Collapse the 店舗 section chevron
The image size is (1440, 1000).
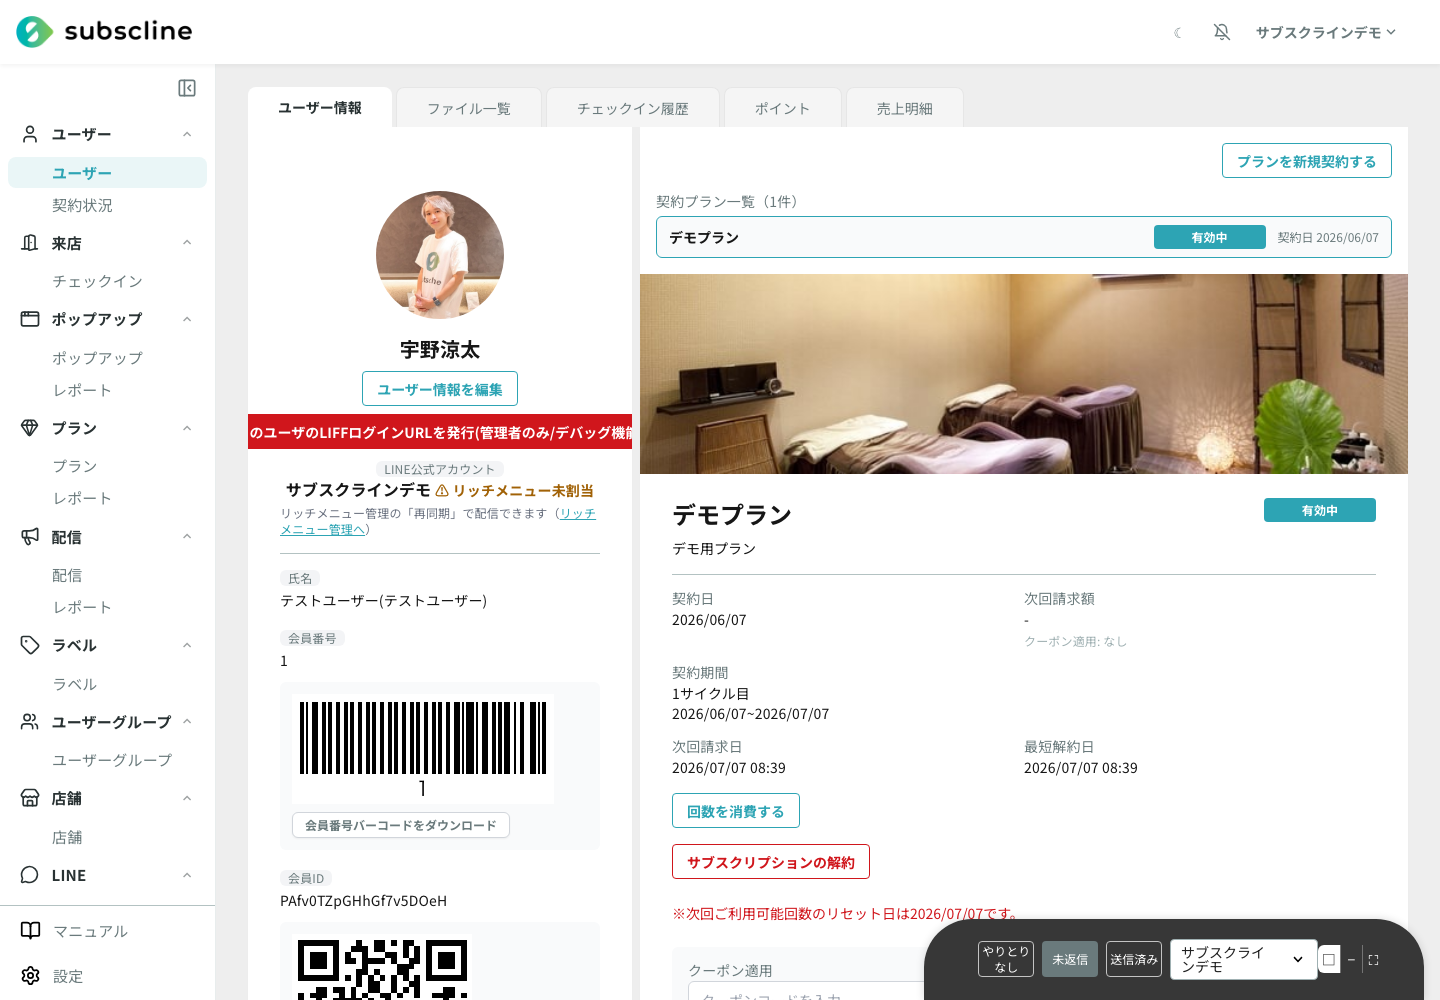tap(187, 798)
